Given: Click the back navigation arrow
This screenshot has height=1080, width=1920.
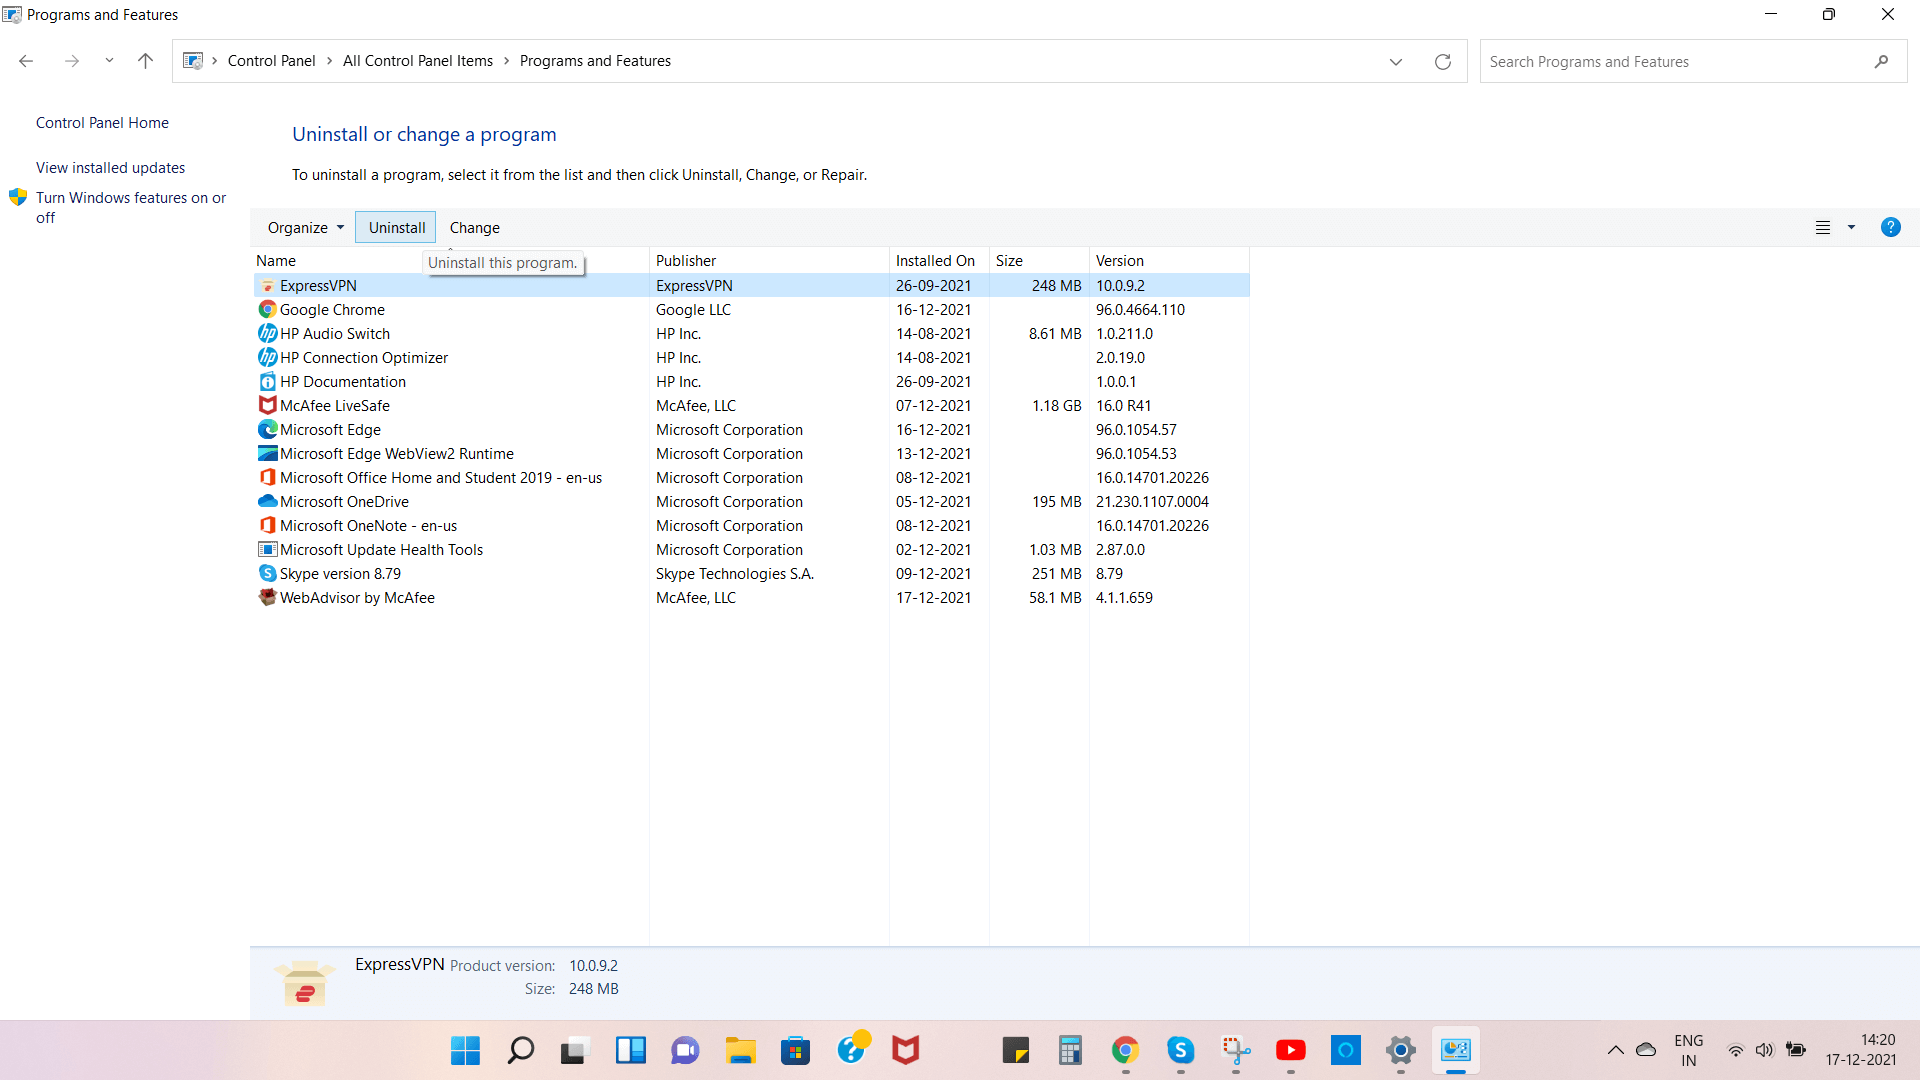Looking at the screenshot, I should click(x=25, y=61).
